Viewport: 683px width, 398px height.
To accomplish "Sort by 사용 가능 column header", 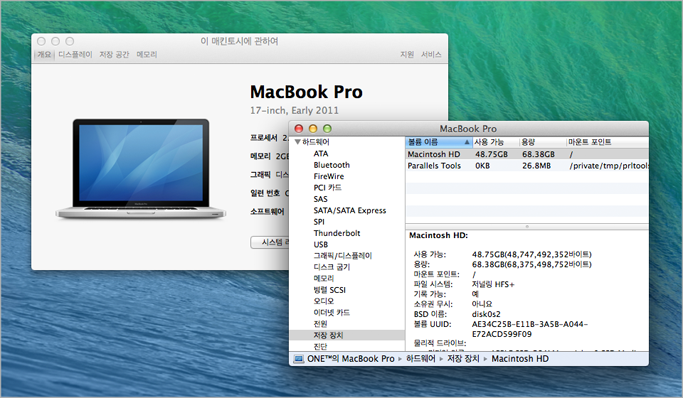I will [496, 142].
